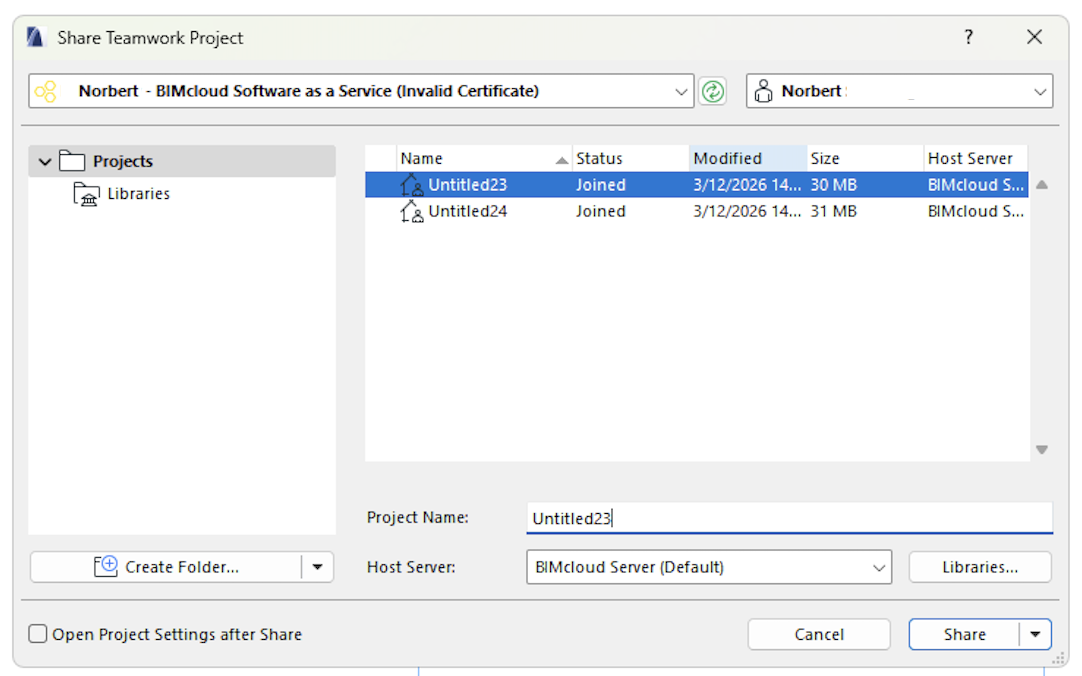
Task: Click Untitled24 host server cell
Action: click(976, 211)
